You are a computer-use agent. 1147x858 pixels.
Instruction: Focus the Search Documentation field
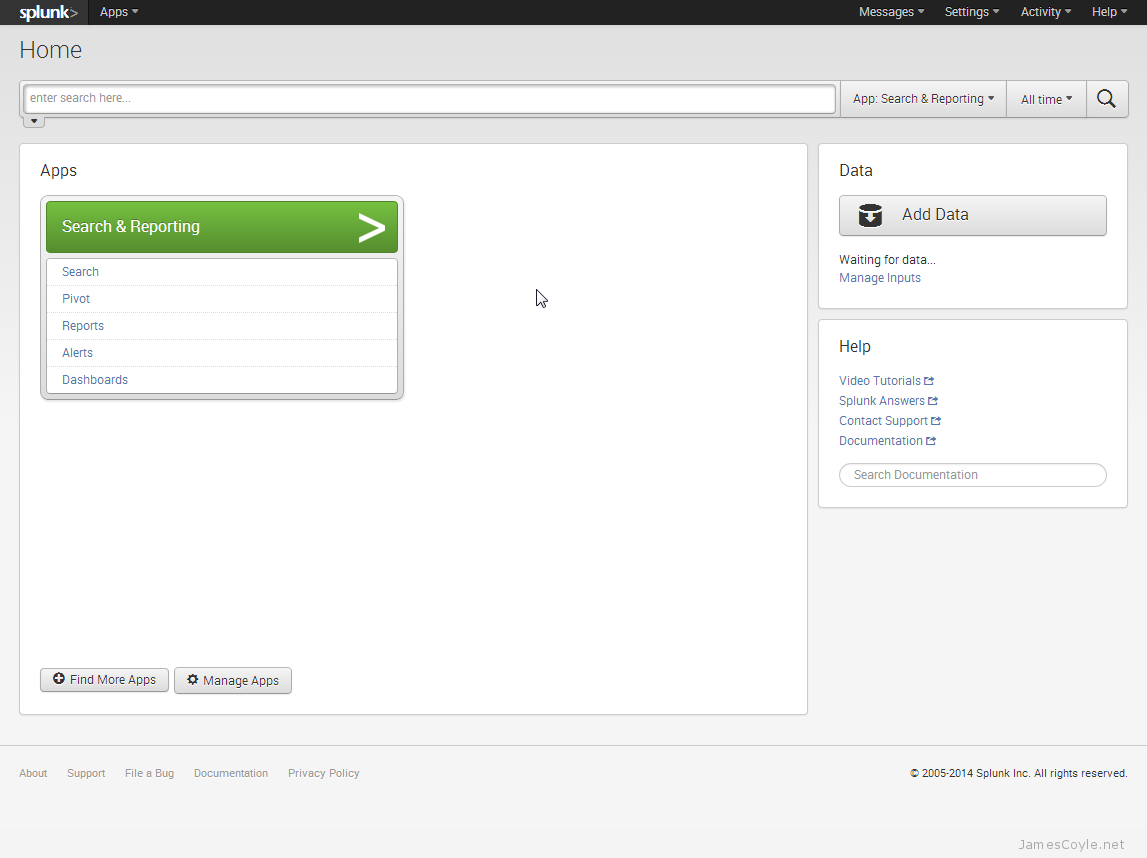tap(972, 475)
